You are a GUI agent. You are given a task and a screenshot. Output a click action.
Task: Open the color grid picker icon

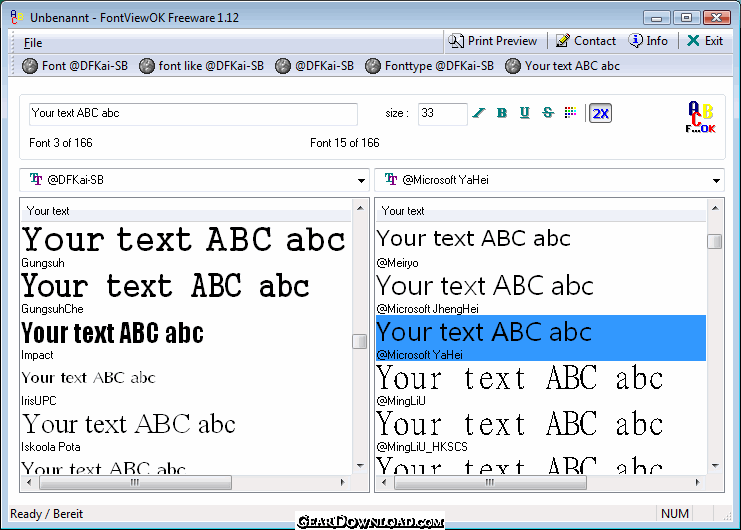(570, 112)
